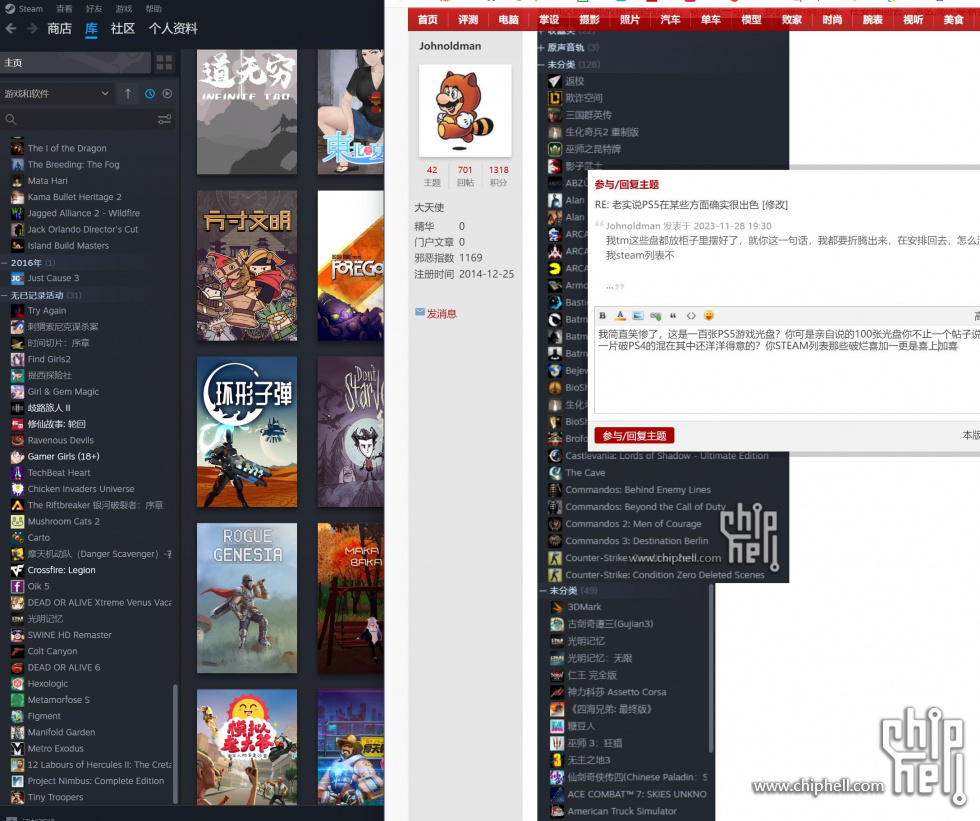Image resolution: width=980 pixels, height=821 pixels.
Task: Open the Johnoldman username link
Action: (x=450, y=46)
